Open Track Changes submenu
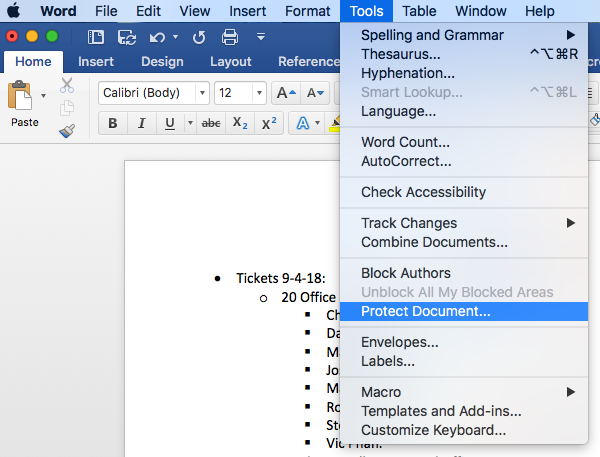The height and width of the screenshot is (457, 600). (464, 223)
